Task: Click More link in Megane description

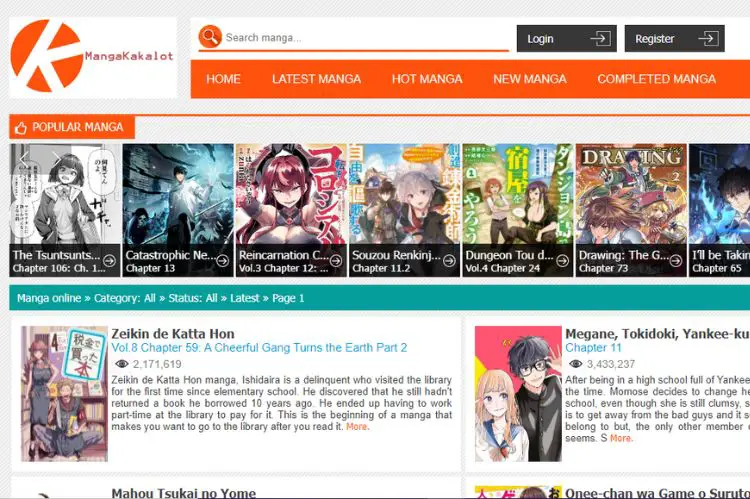Action: pos(620,439)
